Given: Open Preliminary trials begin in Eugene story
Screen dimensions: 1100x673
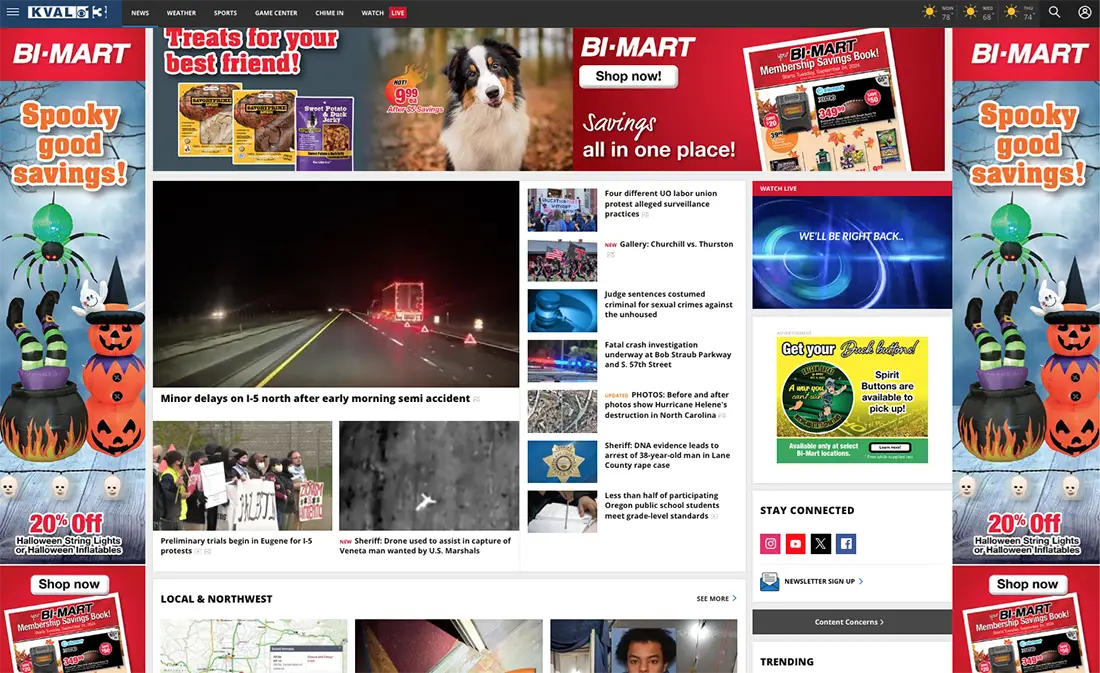Looking at the screenshot, I should [236, 545].
